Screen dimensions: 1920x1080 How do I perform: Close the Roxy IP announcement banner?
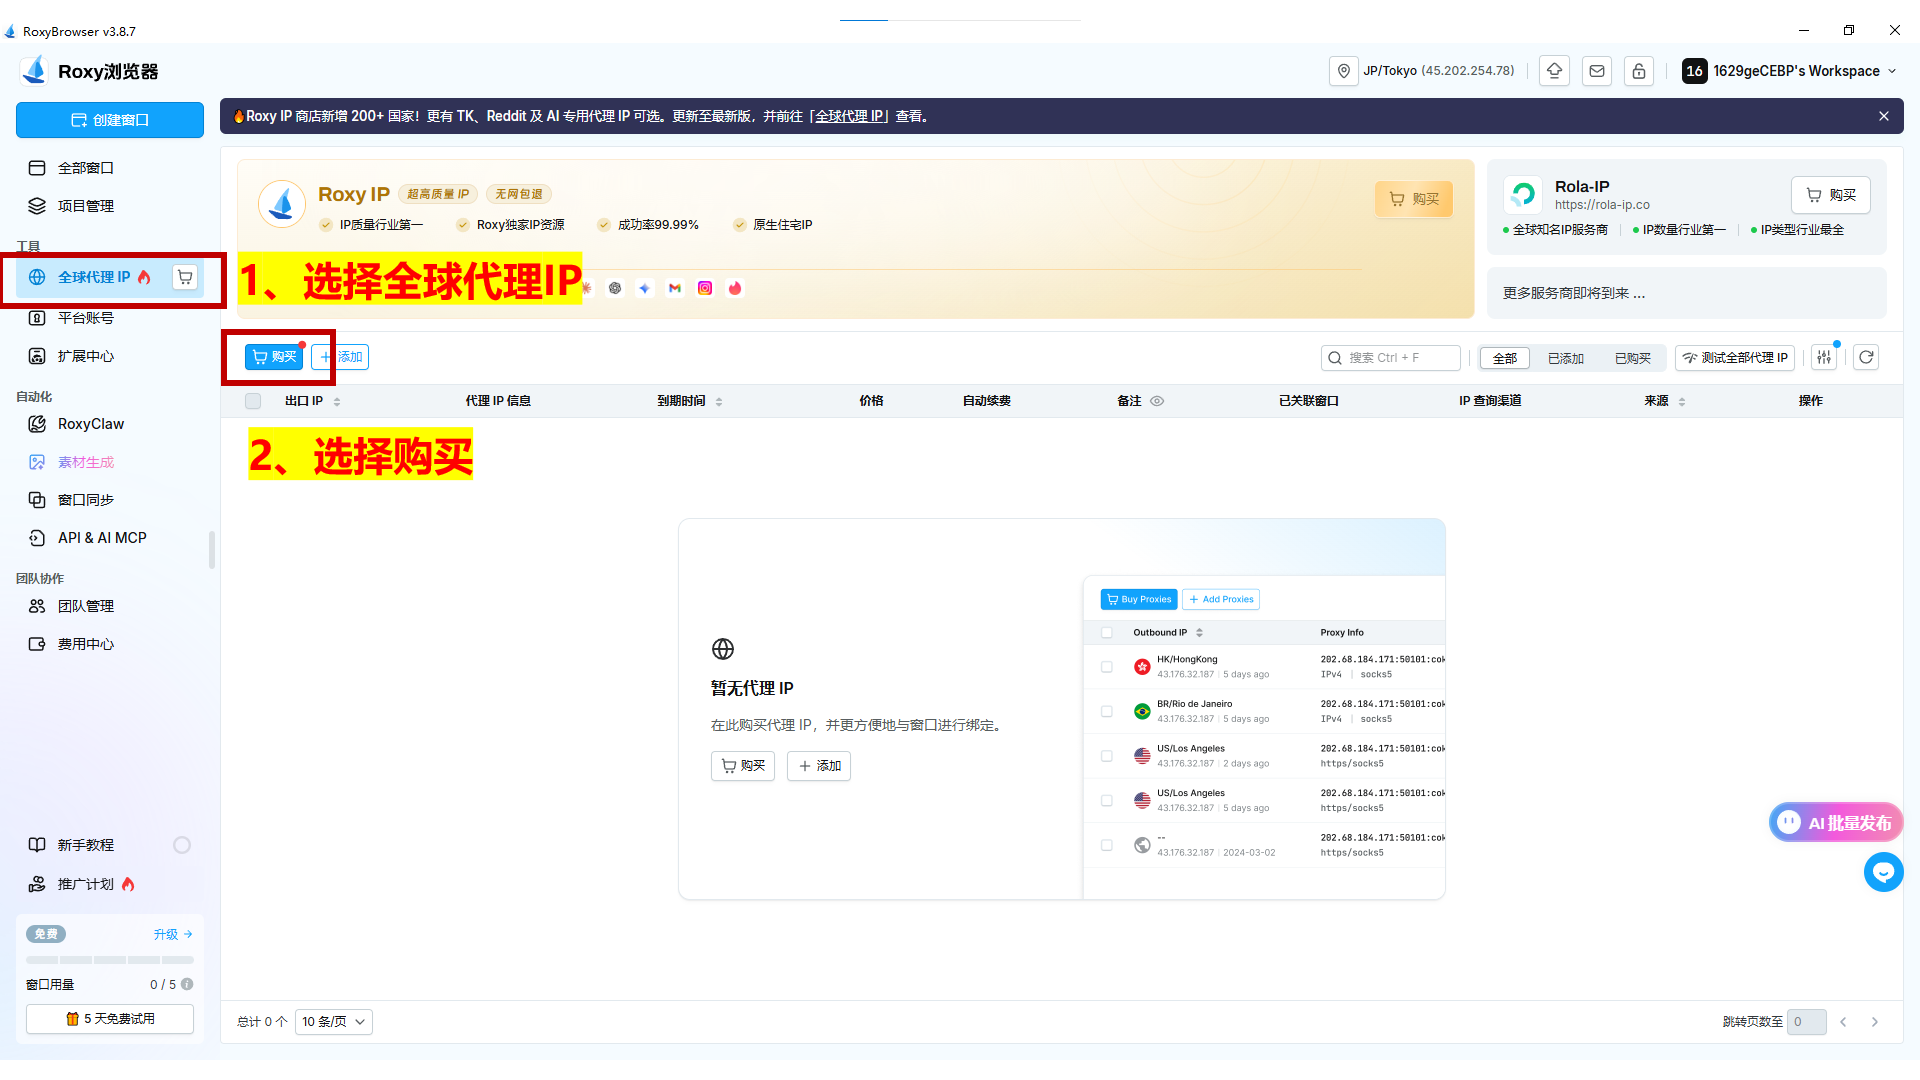point(1884,116)
